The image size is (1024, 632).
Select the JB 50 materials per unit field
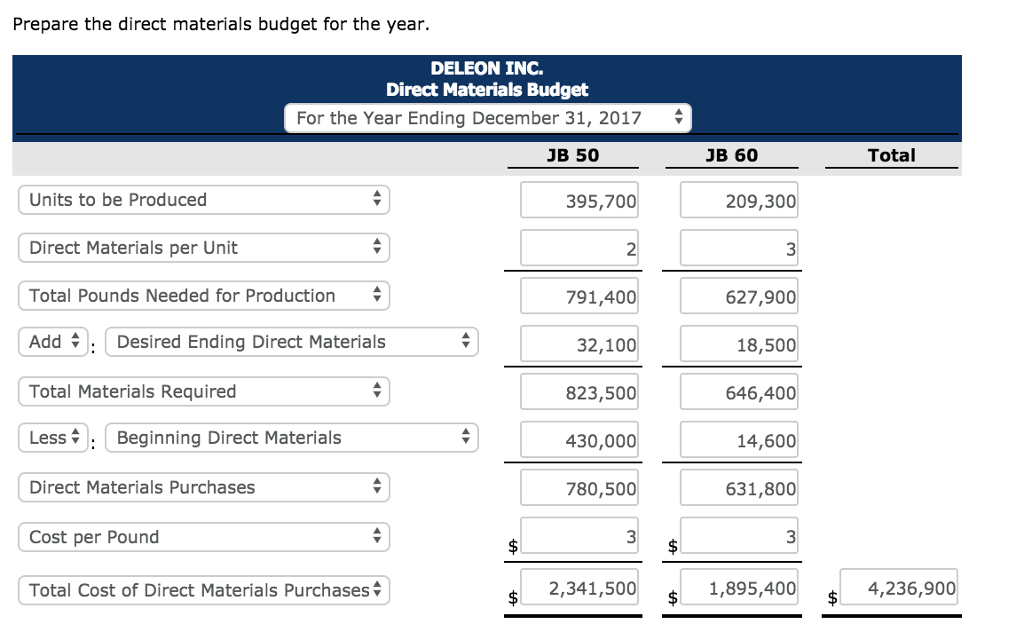(579, 247)
